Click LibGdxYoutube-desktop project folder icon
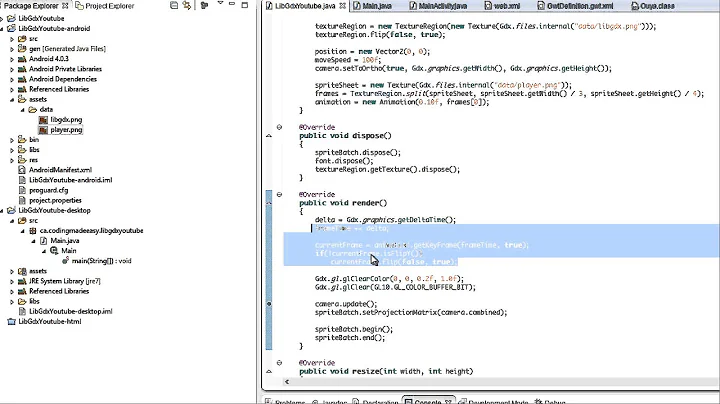 [x=11, y=210]
